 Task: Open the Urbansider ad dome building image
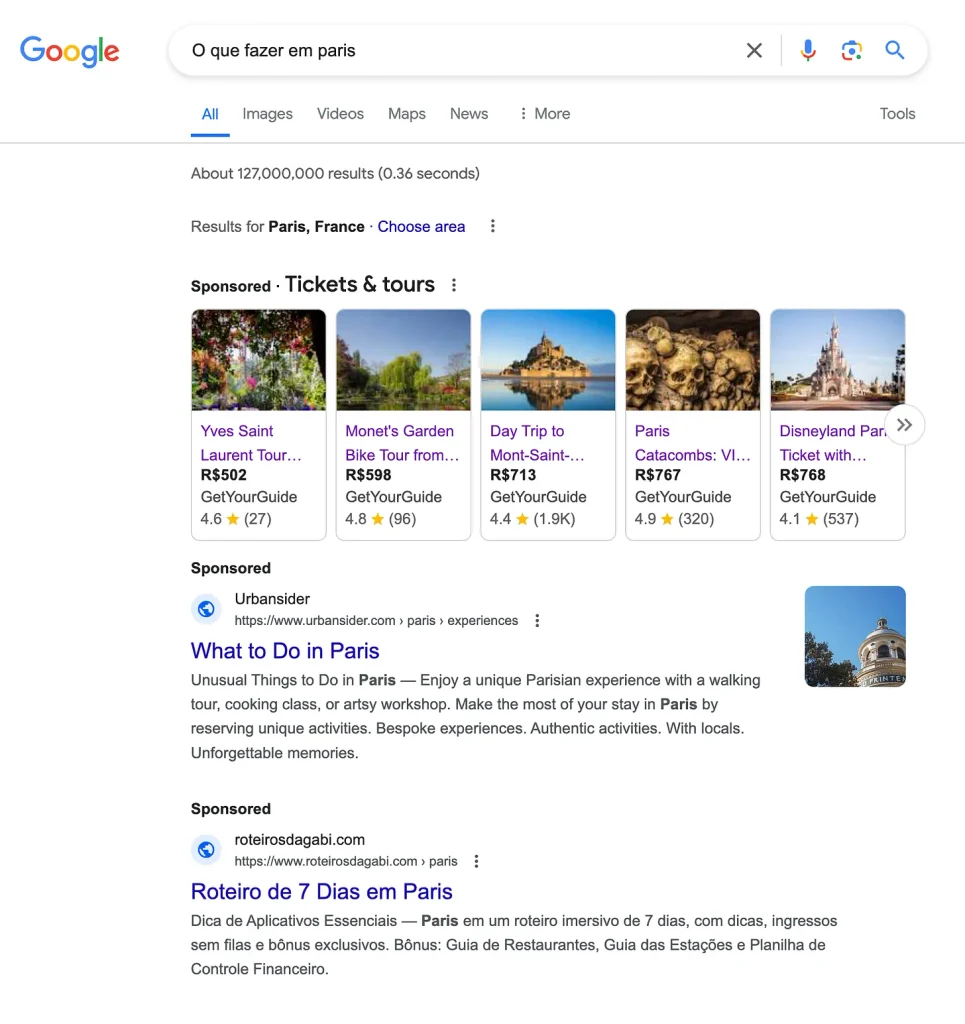(855, 637)
